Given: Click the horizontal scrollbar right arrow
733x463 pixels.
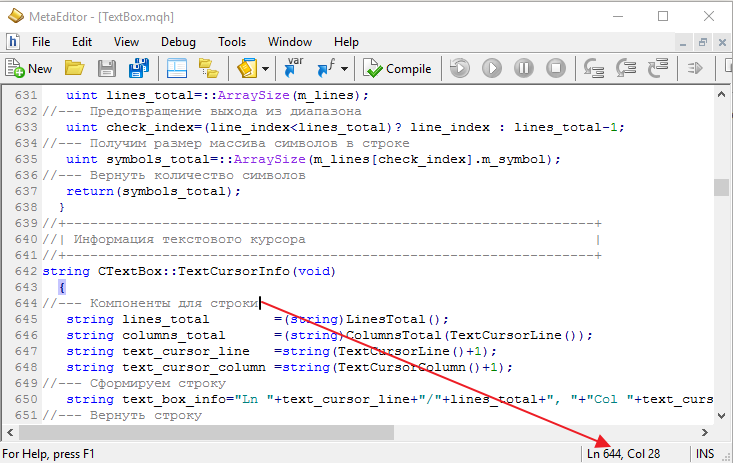Looking at the screenshot, I should click(705, 433).
